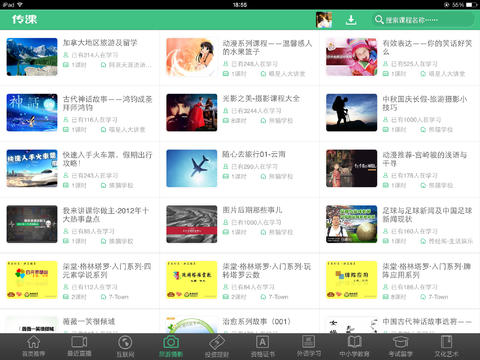The image size is (480, 360).
Task: Open course 光影之美-摄影课程大全
Action: pyautogui.click(x=261, y=98)
